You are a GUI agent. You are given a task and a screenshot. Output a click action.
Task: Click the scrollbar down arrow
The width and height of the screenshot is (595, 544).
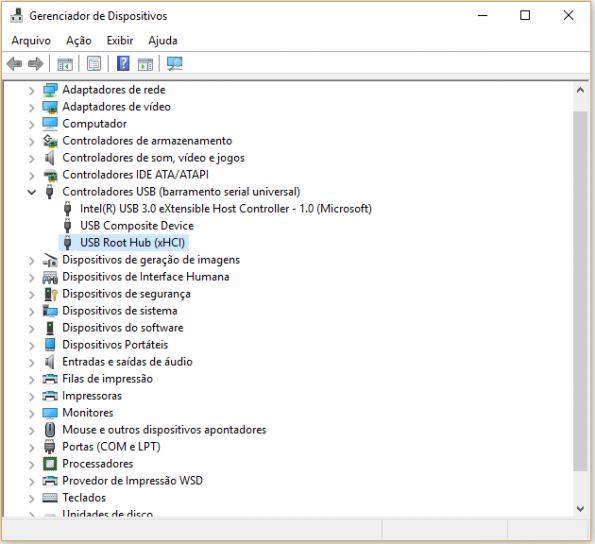click(580, 509)
